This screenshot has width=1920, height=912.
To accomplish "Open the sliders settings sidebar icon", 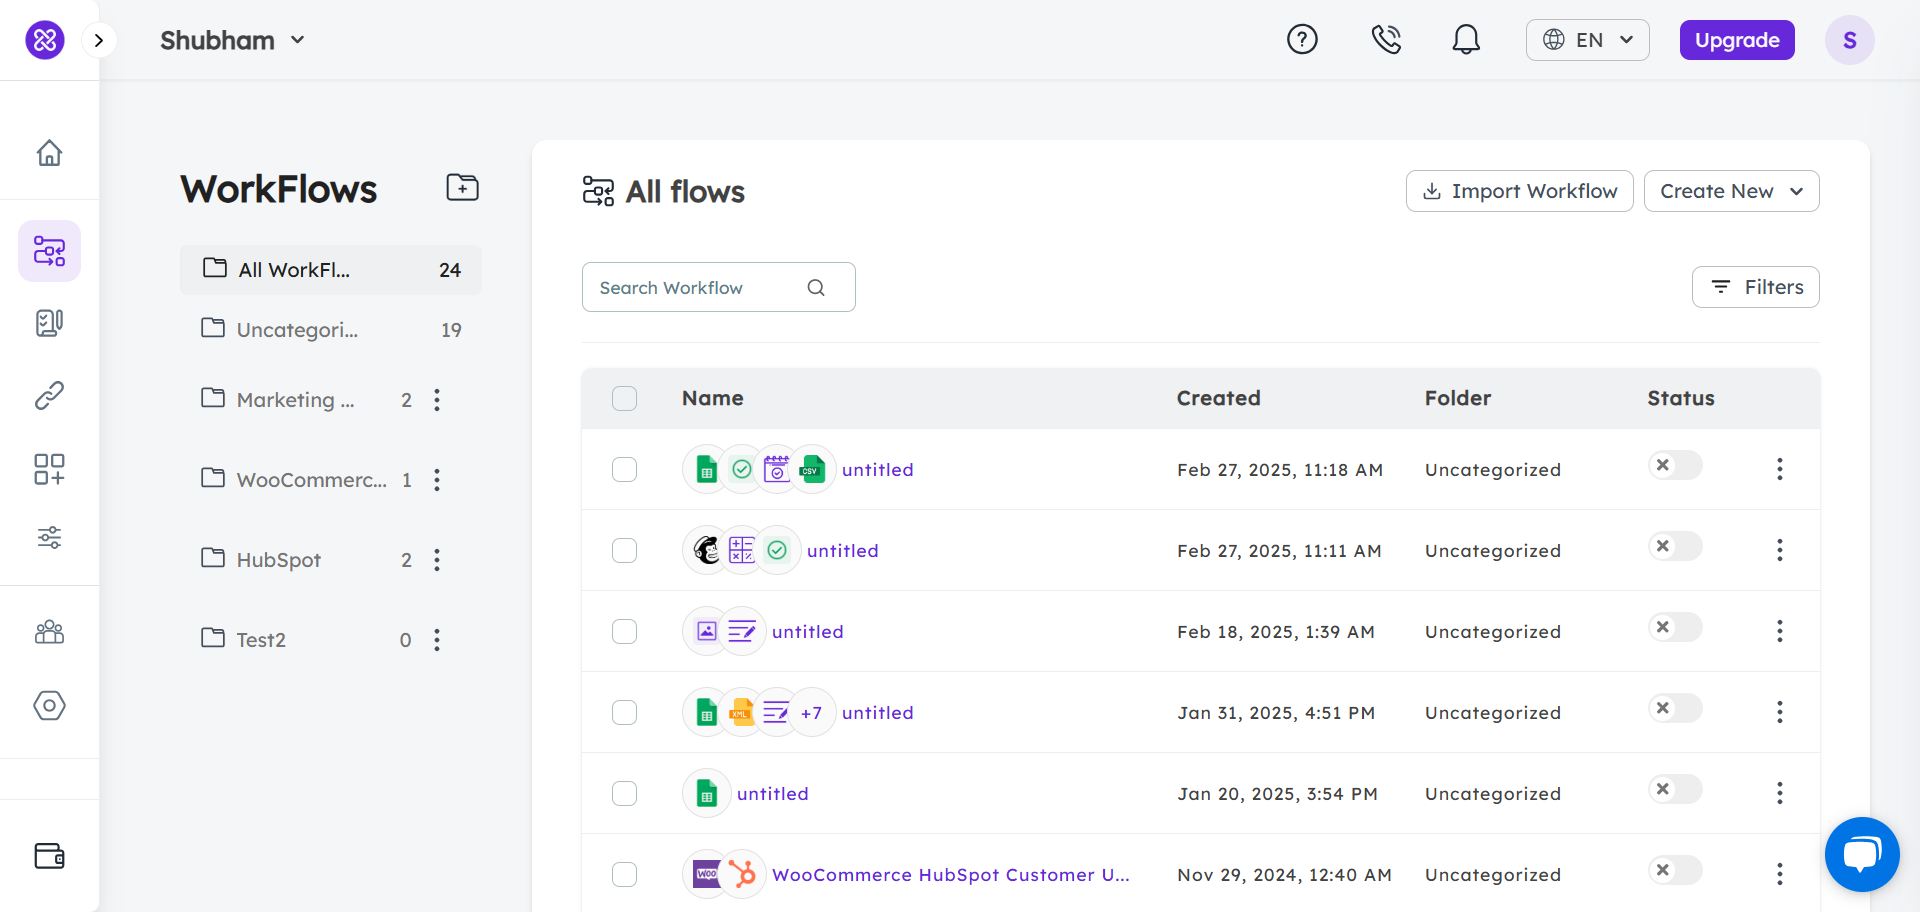I will click(49, 538).
